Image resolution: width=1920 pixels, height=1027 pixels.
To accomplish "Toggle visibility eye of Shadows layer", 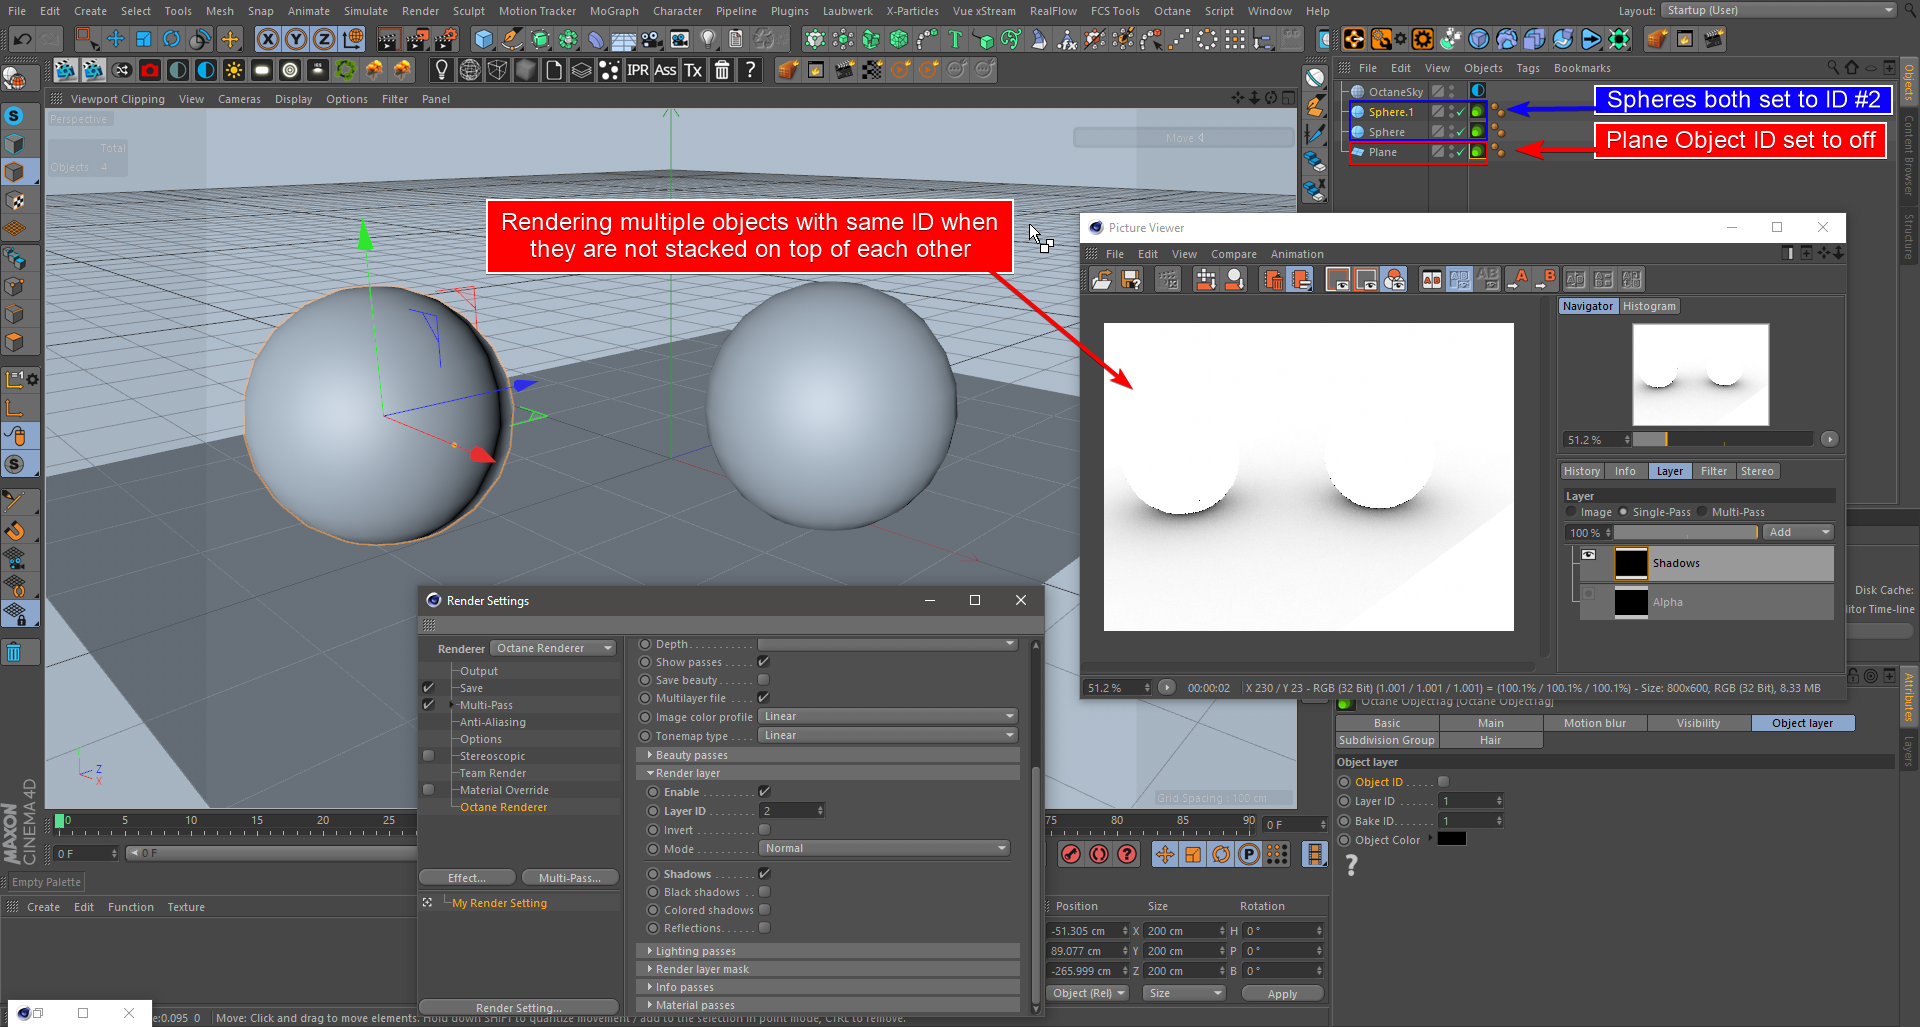I will tap(1588, 555).
